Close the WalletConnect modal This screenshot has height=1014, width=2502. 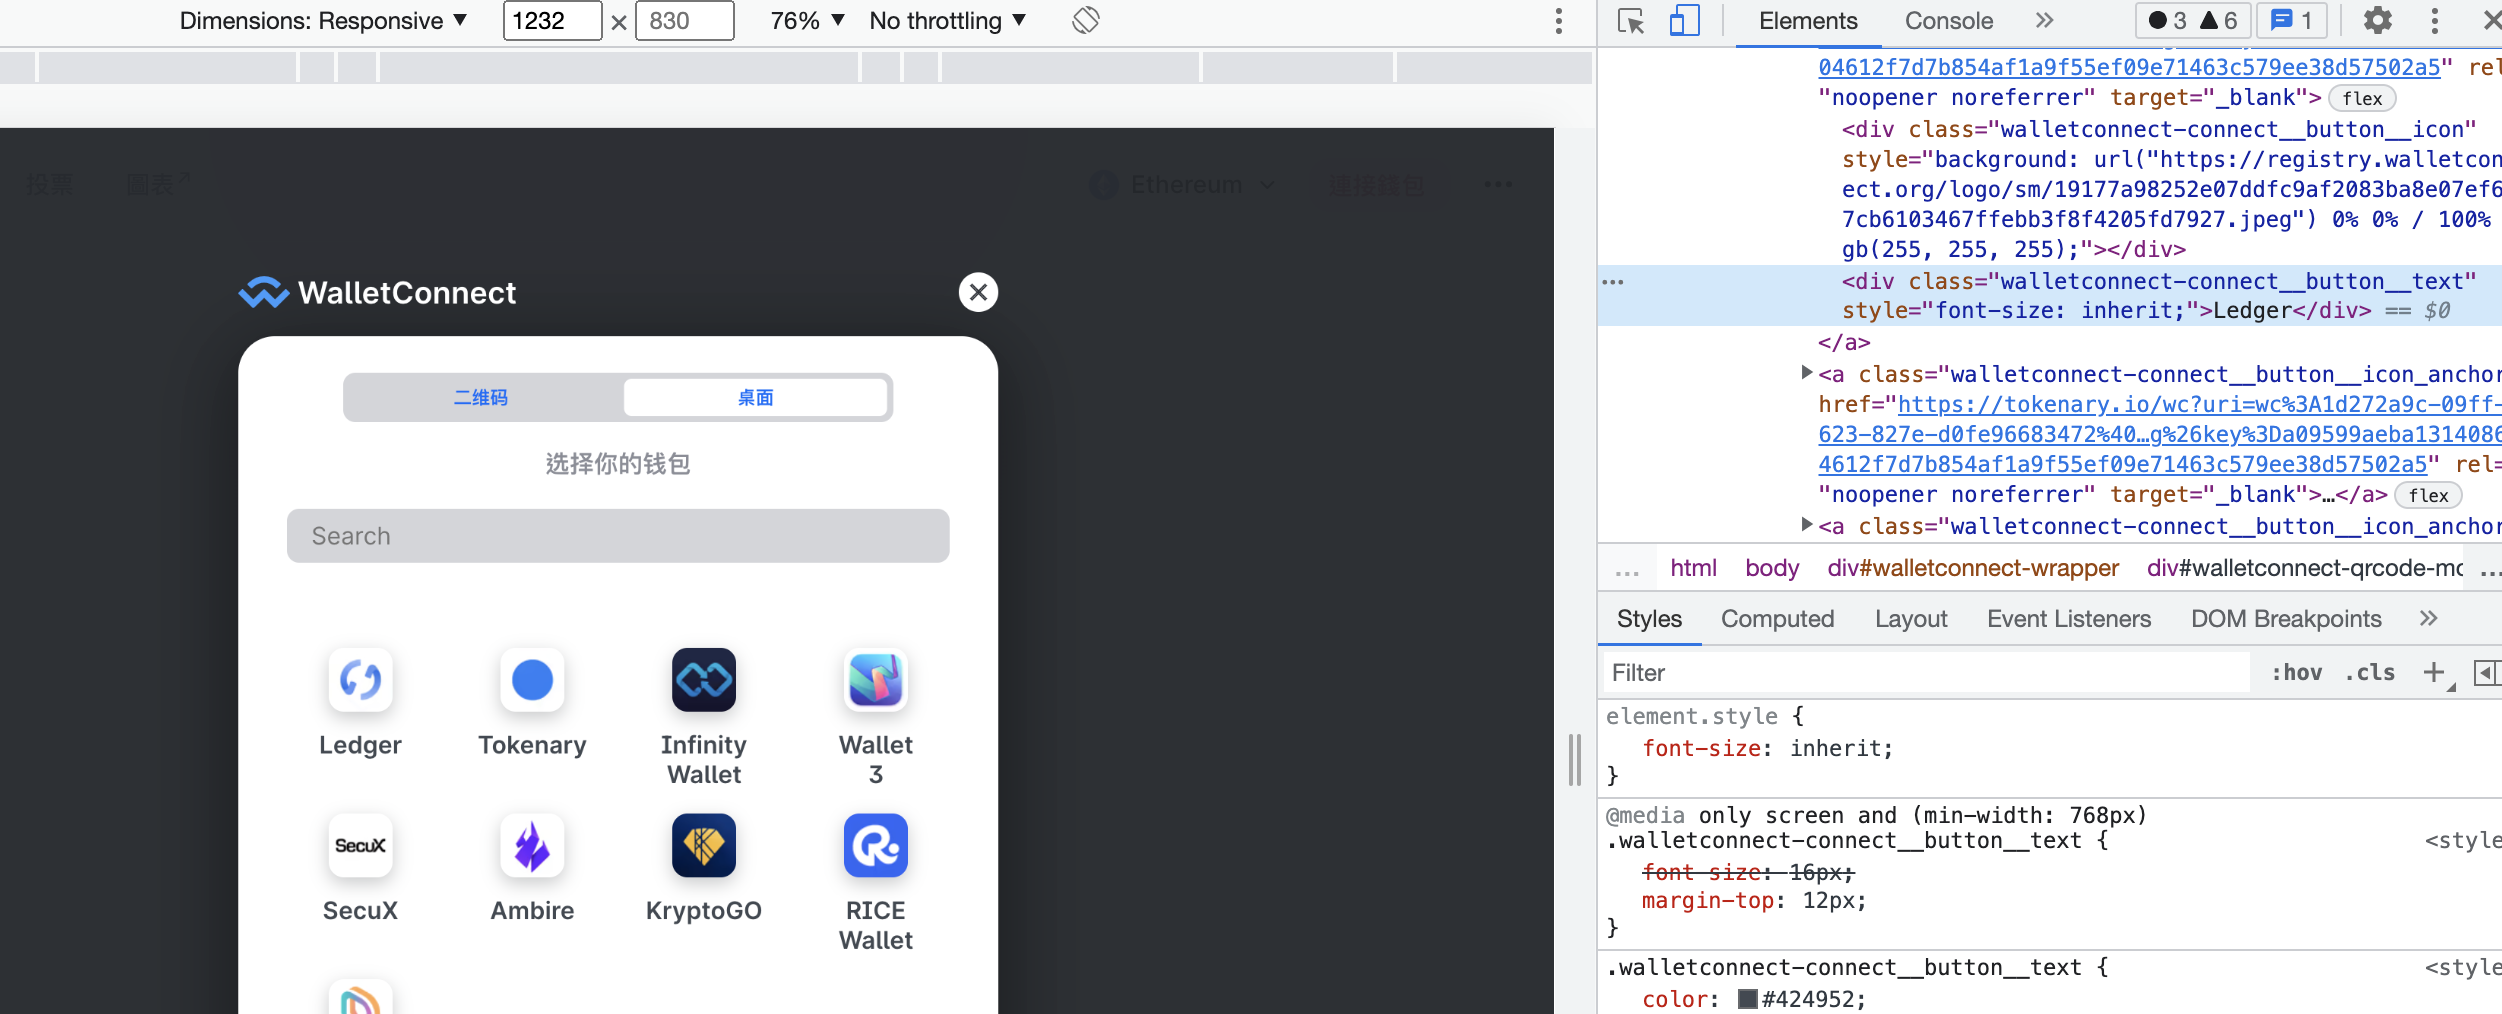[978, 292]
